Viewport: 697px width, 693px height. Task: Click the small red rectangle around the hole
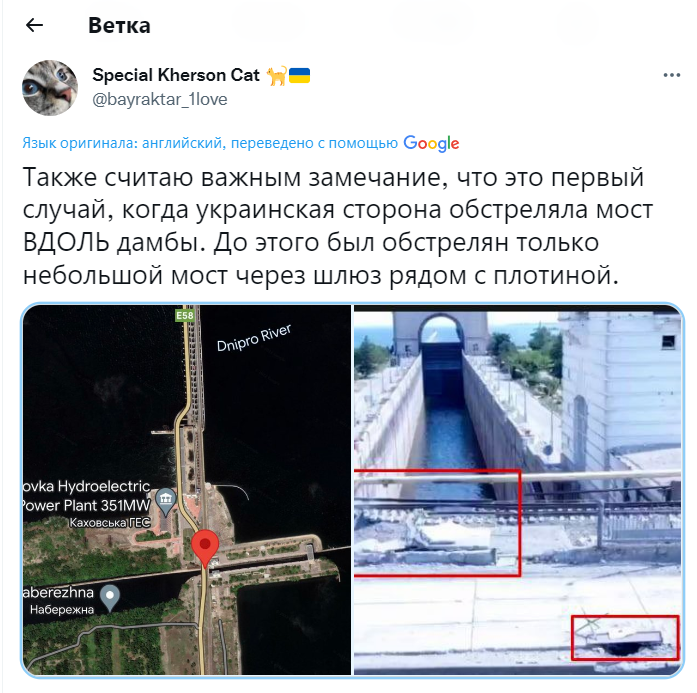pyautogui.click(x=625, y=637)
